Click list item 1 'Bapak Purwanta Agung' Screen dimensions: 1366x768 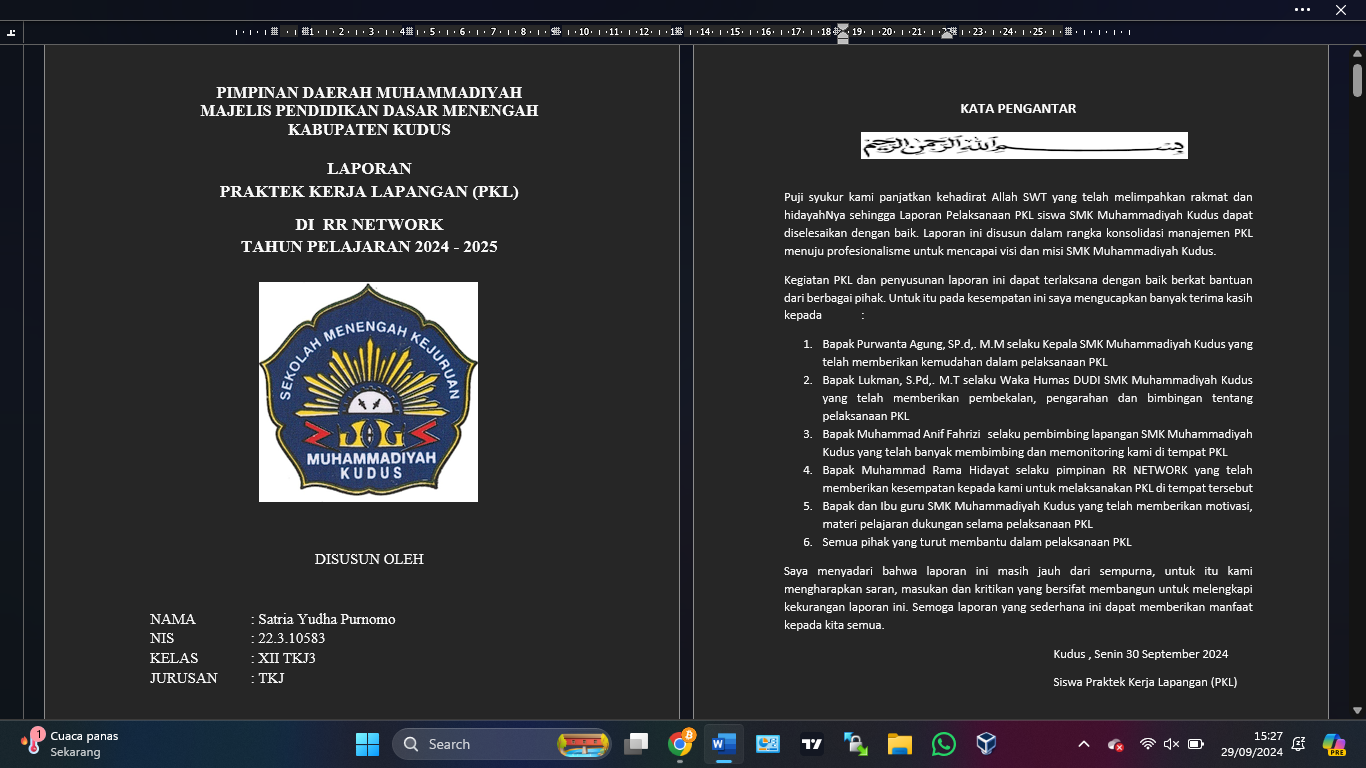[x=1037, y=353]
